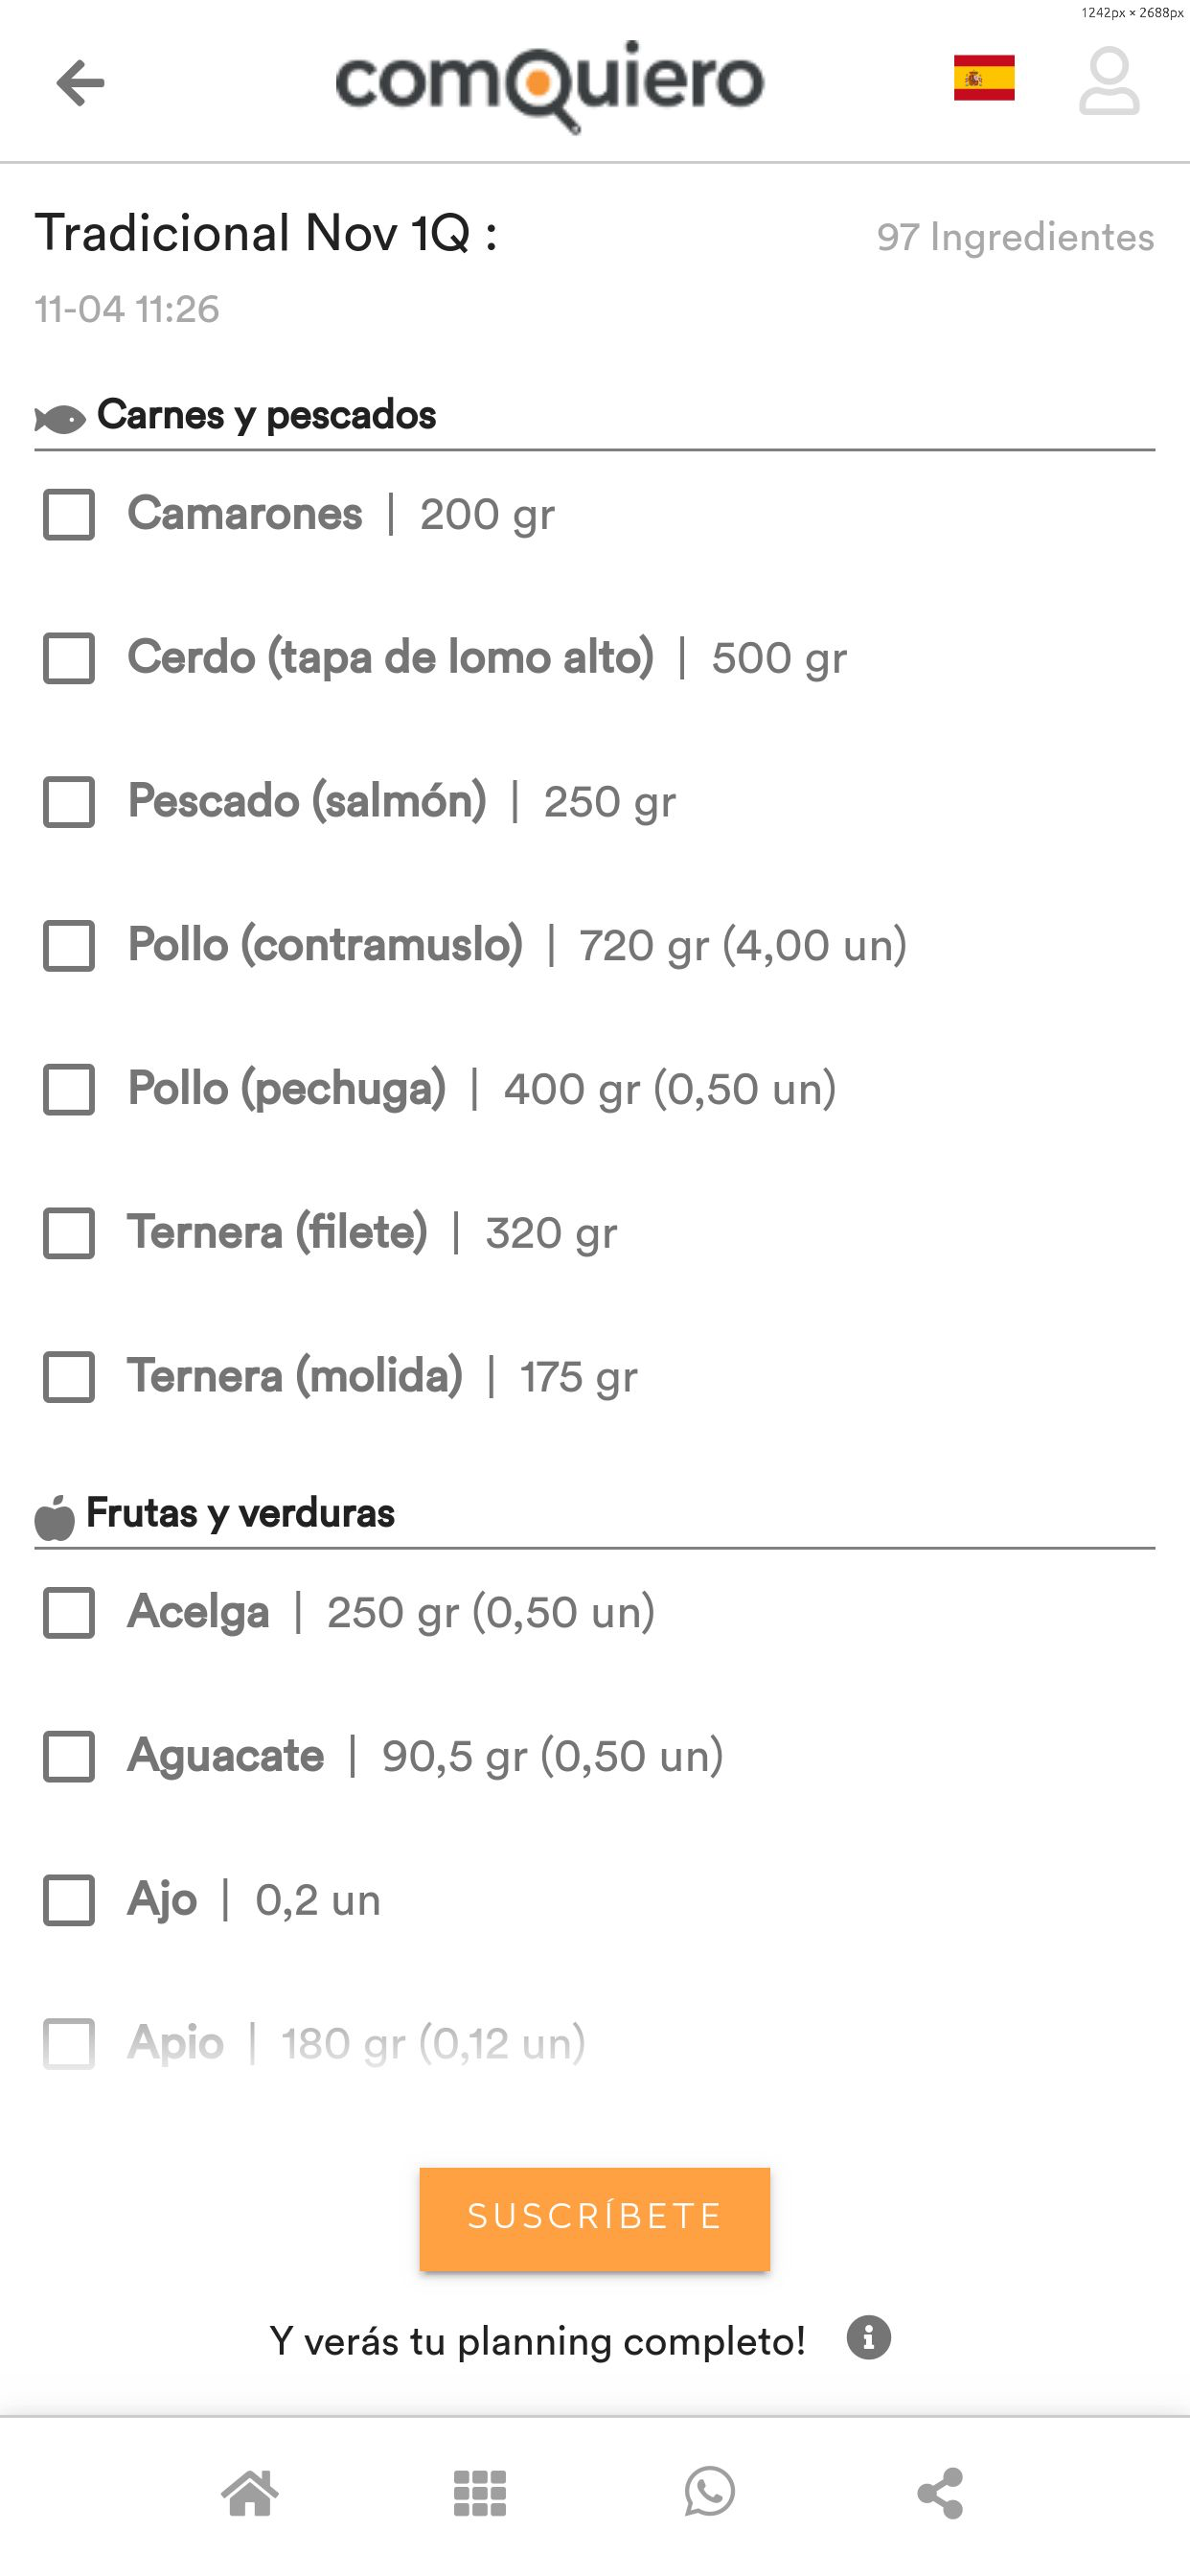Tap the back arrow icon
This screenshot has height=2576, width=1190.
pos(80,82)
